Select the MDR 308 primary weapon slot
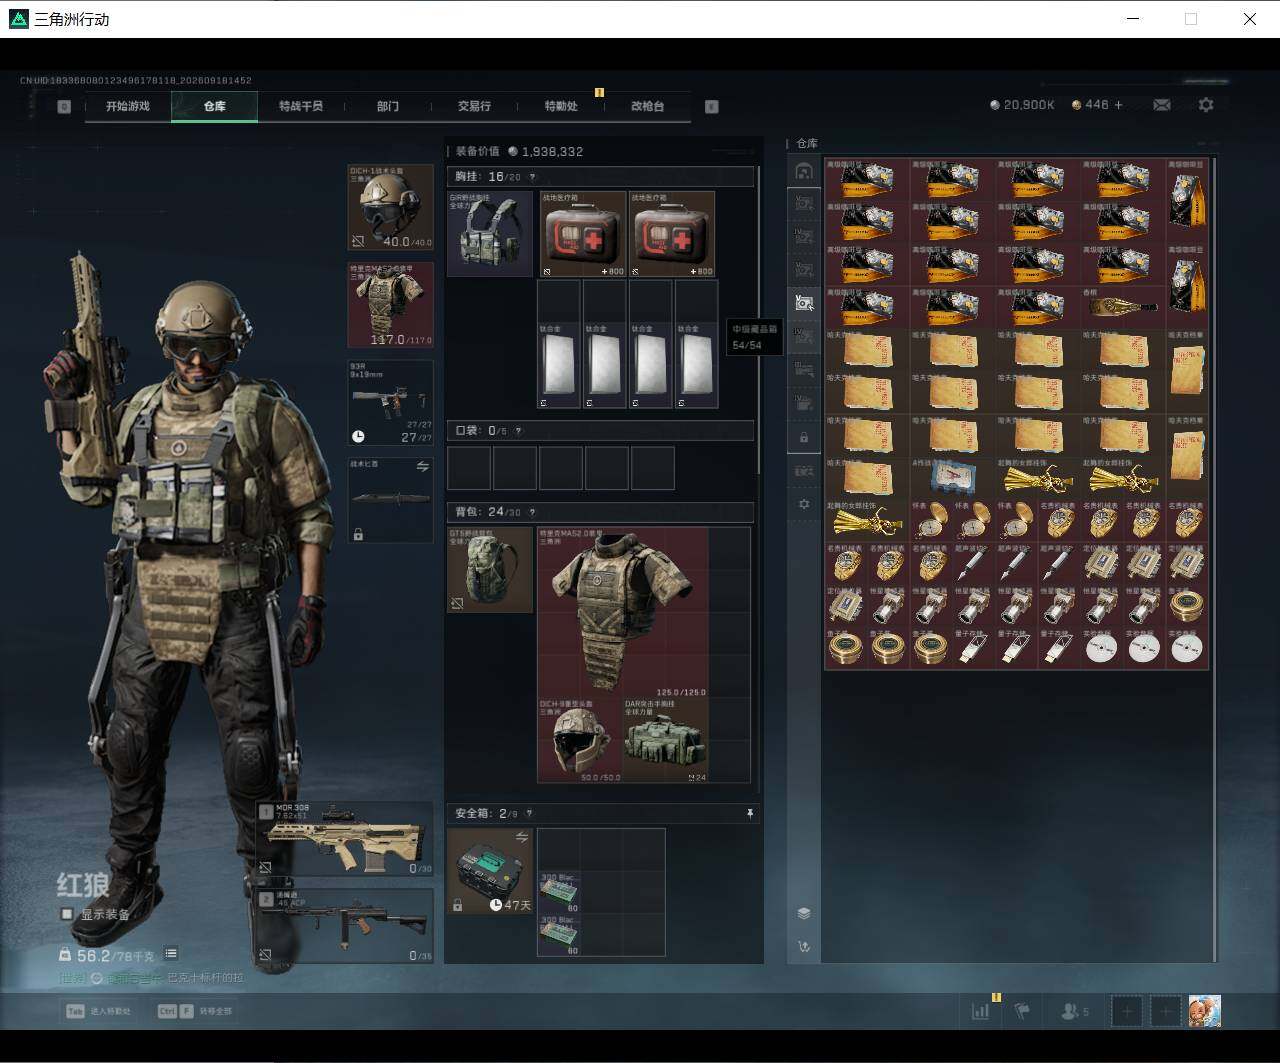 tap(345, 839)
